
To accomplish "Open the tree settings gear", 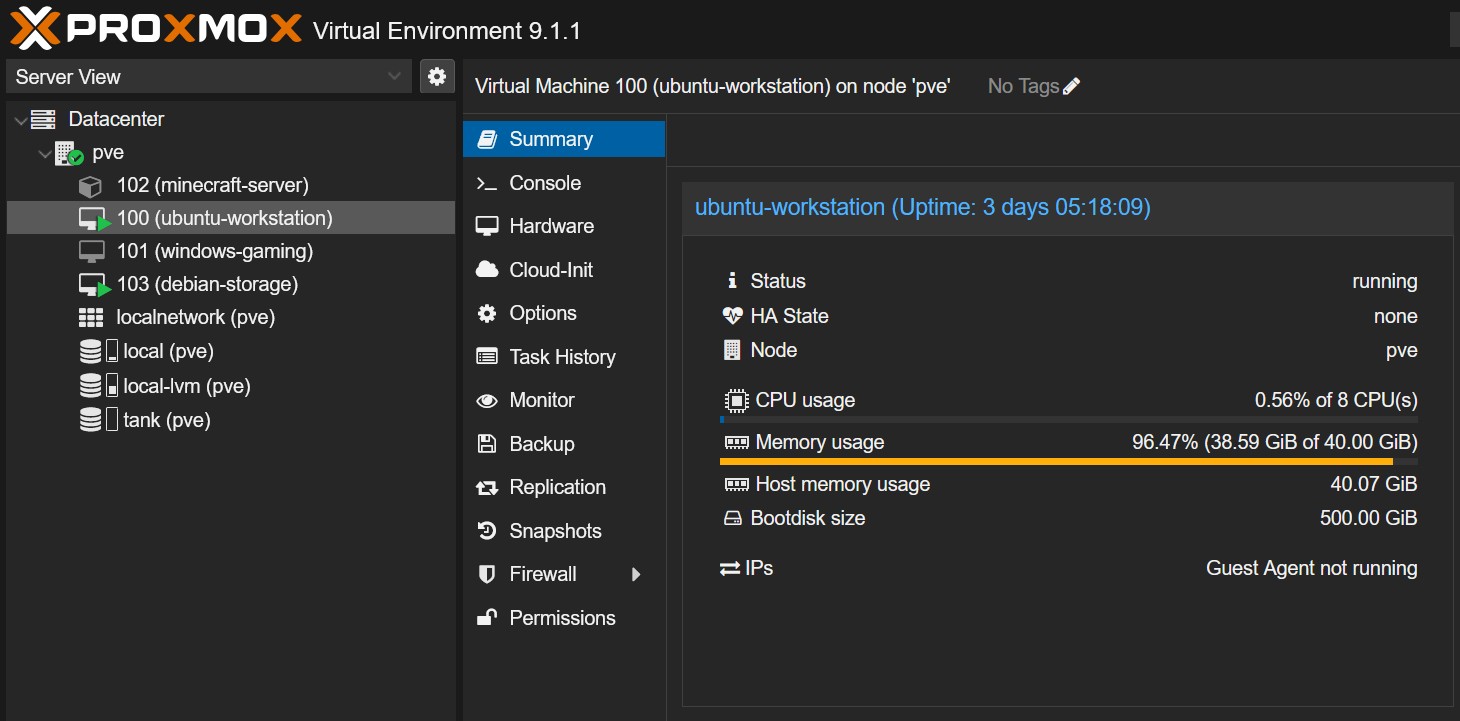I will (437, 77).
